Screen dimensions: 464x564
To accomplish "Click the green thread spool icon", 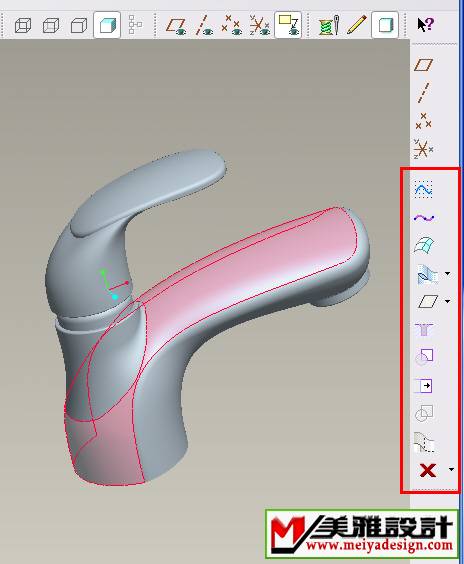I will tap(328, 25).
